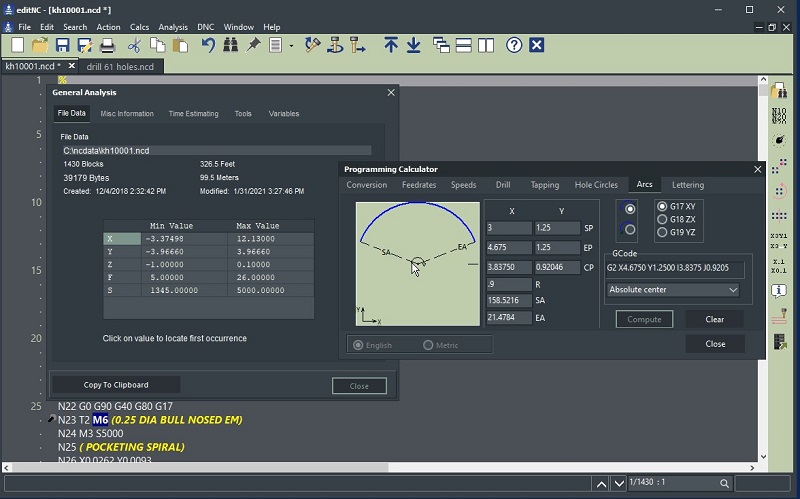Tile windows vertically using the toolbar icon

[486, 45]
